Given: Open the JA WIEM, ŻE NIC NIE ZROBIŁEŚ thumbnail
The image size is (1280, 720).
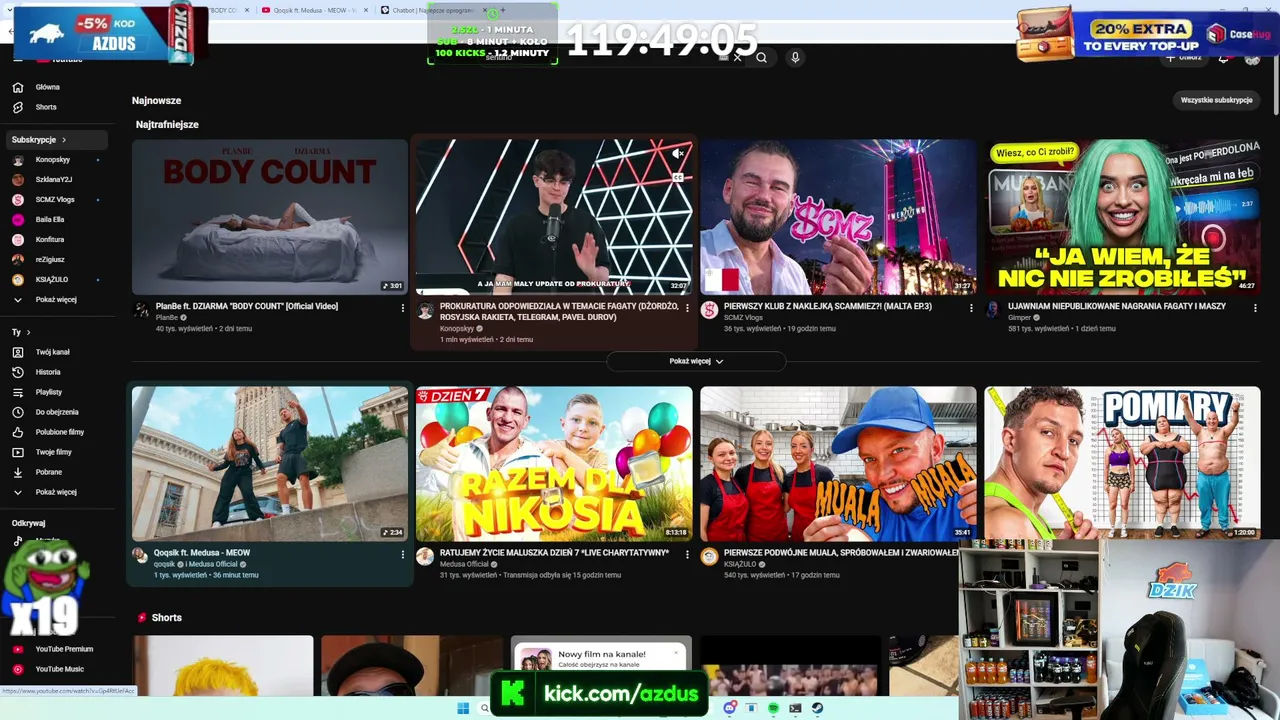Looking at the screenshot, I should point(1122,216).
